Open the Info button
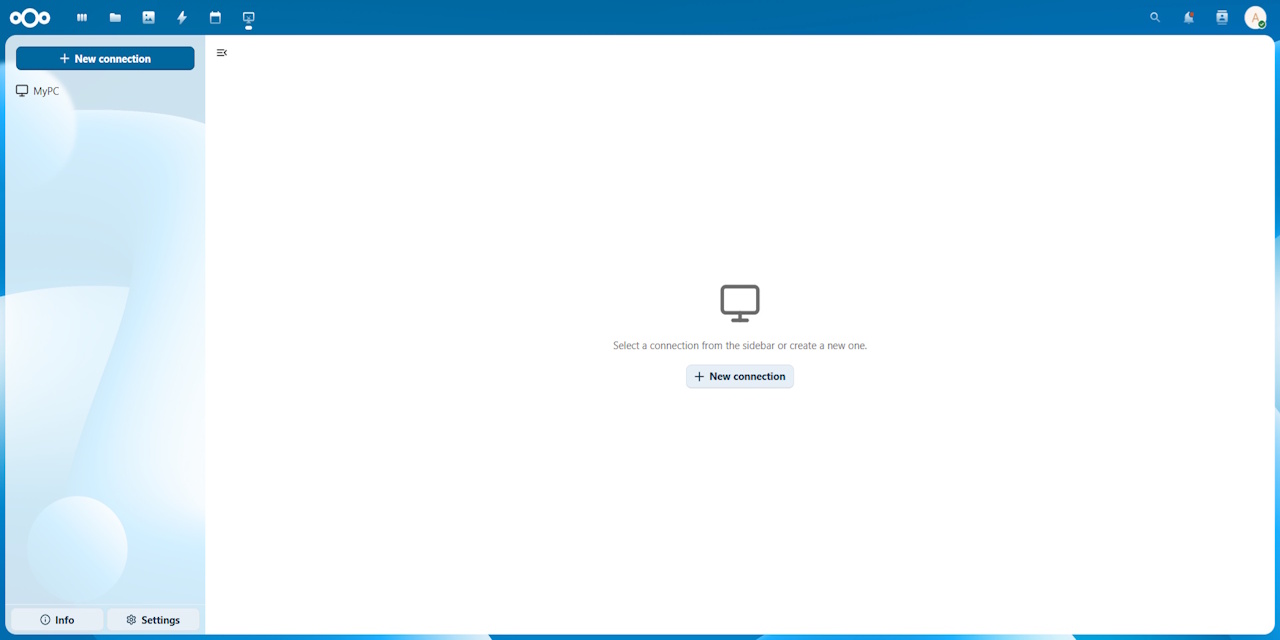The height and width of the screenshot is (640, 1280). (x=57, y=620)
